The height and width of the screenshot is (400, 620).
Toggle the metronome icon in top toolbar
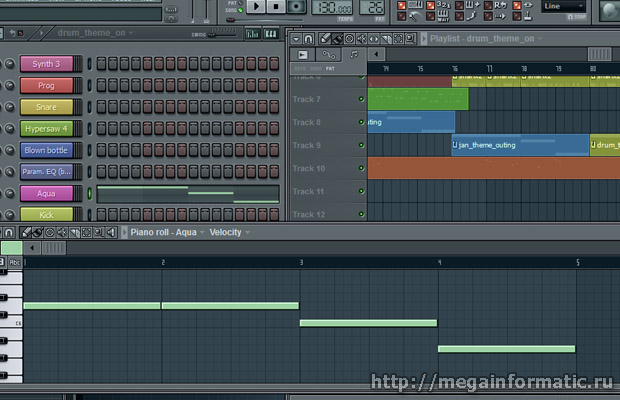(415, 16)
